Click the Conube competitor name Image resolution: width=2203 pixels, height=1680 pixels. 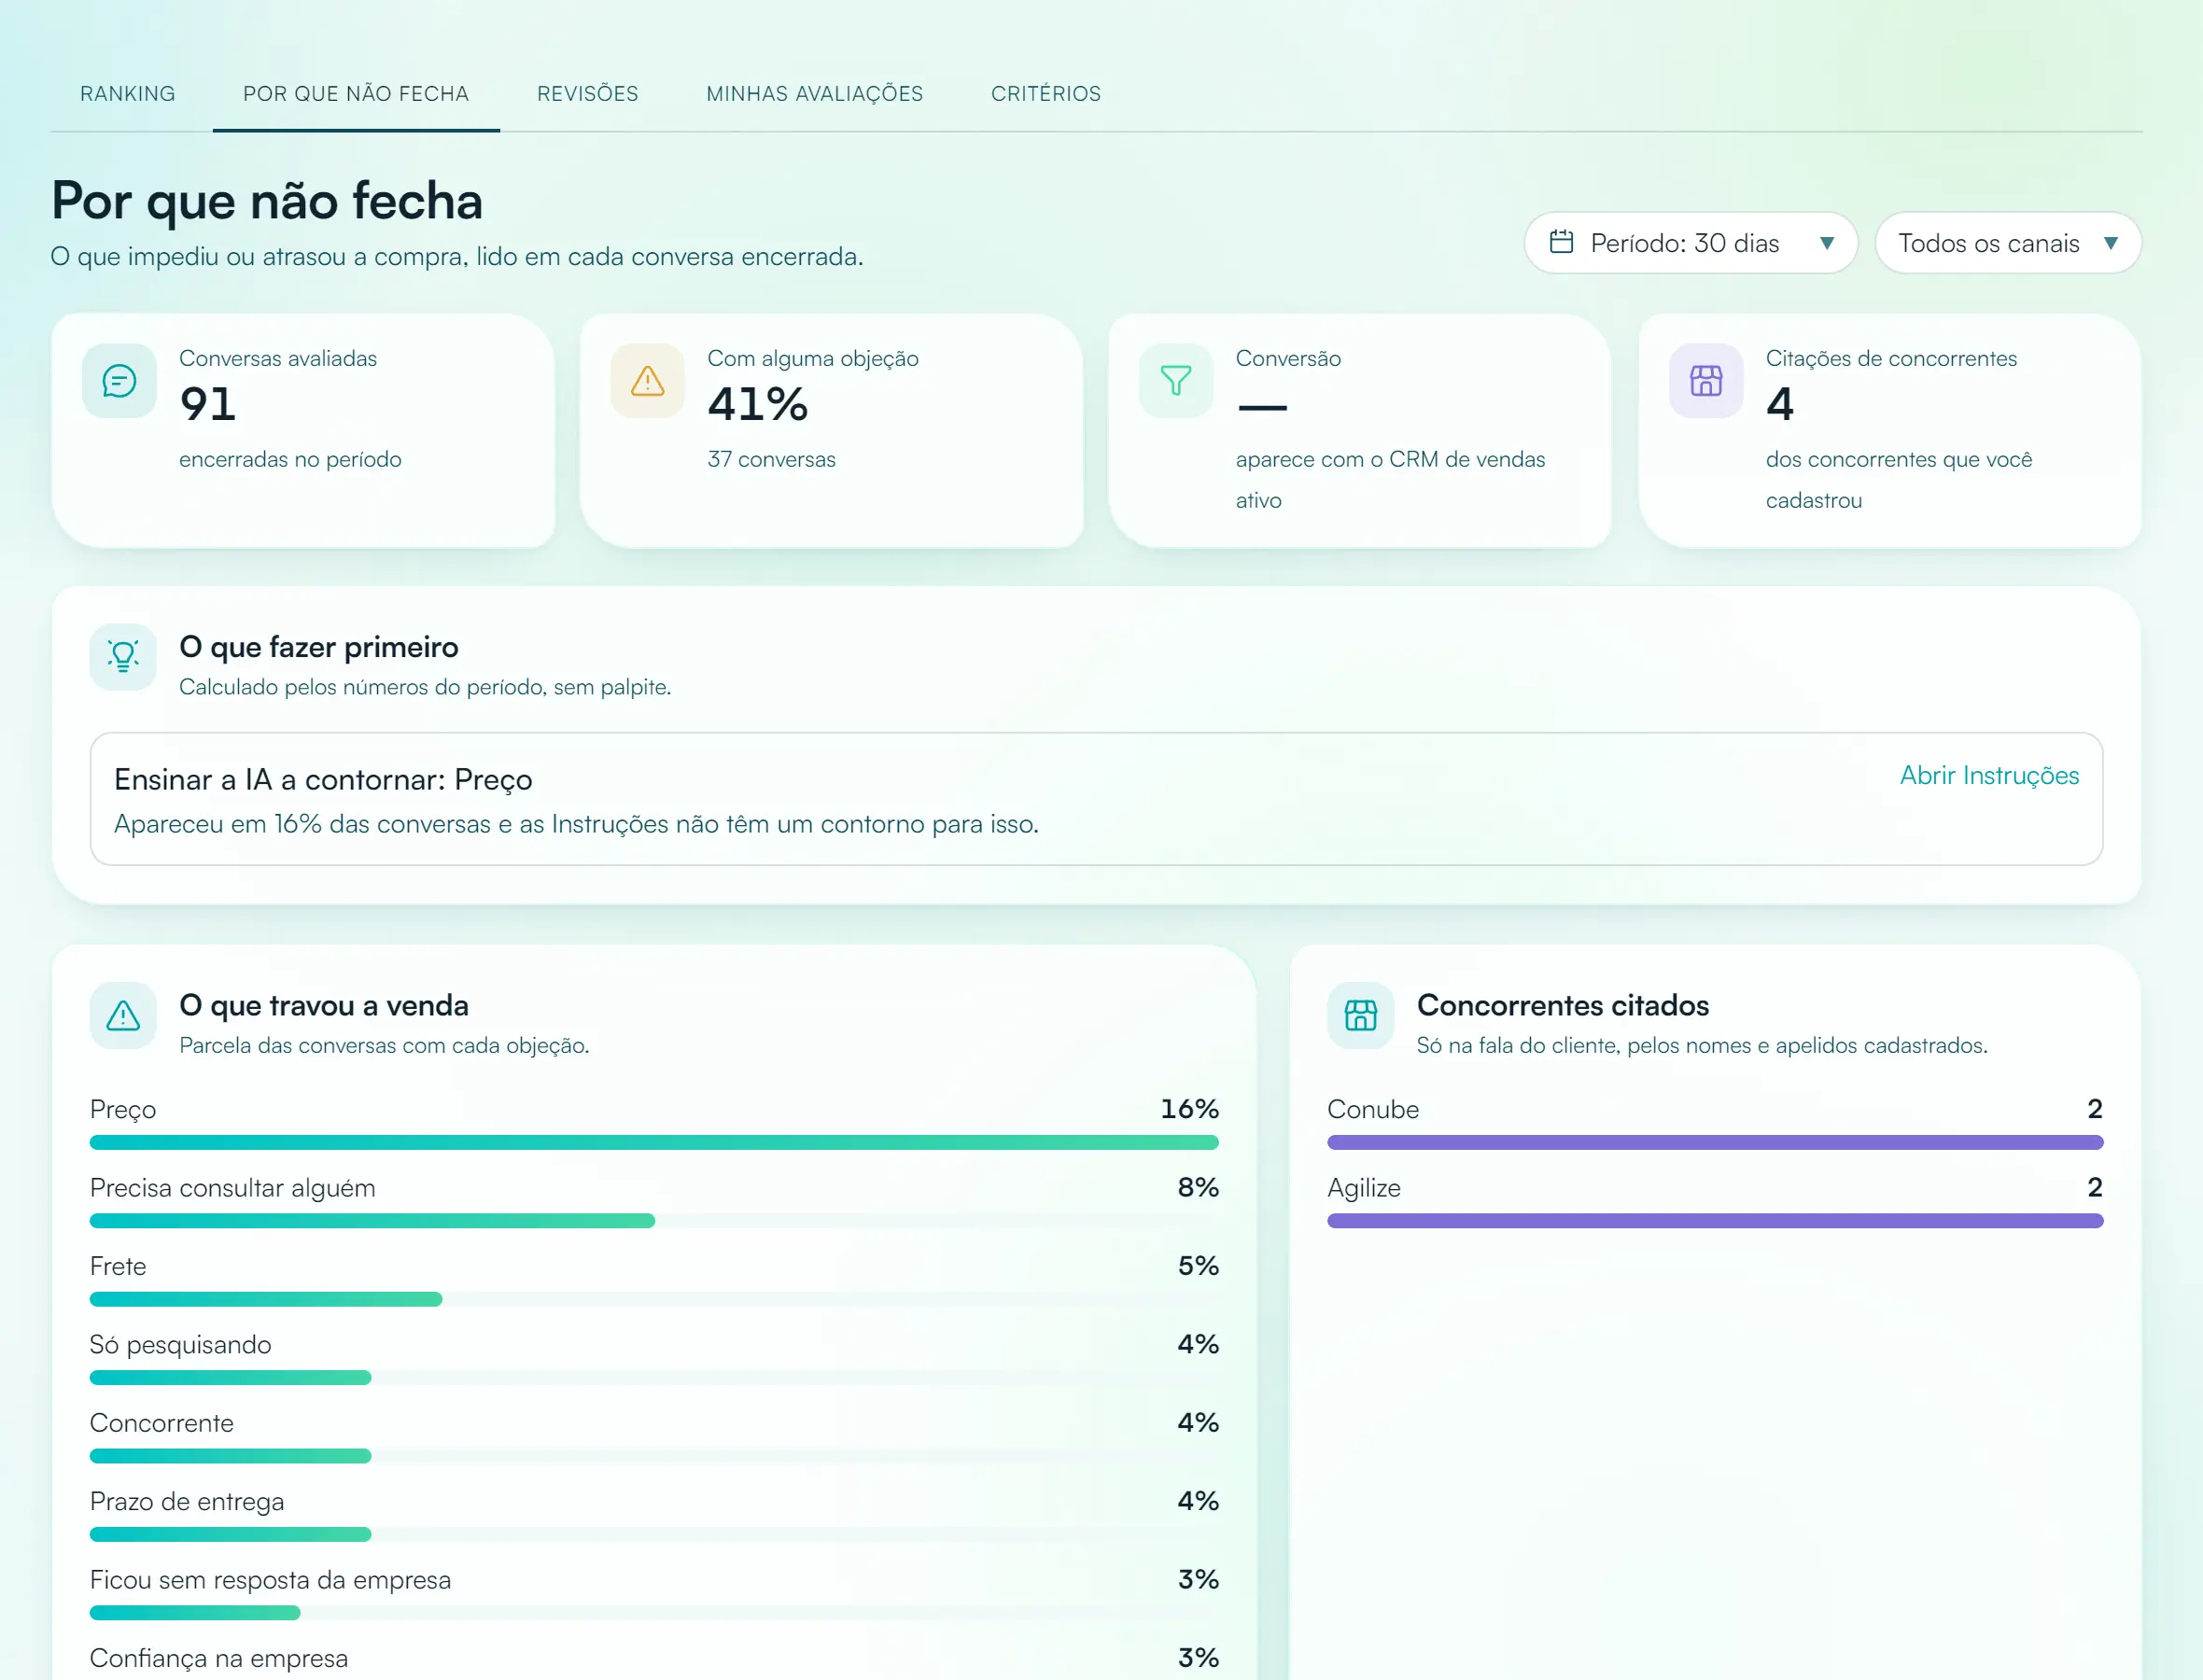tap(1373, 1109)
